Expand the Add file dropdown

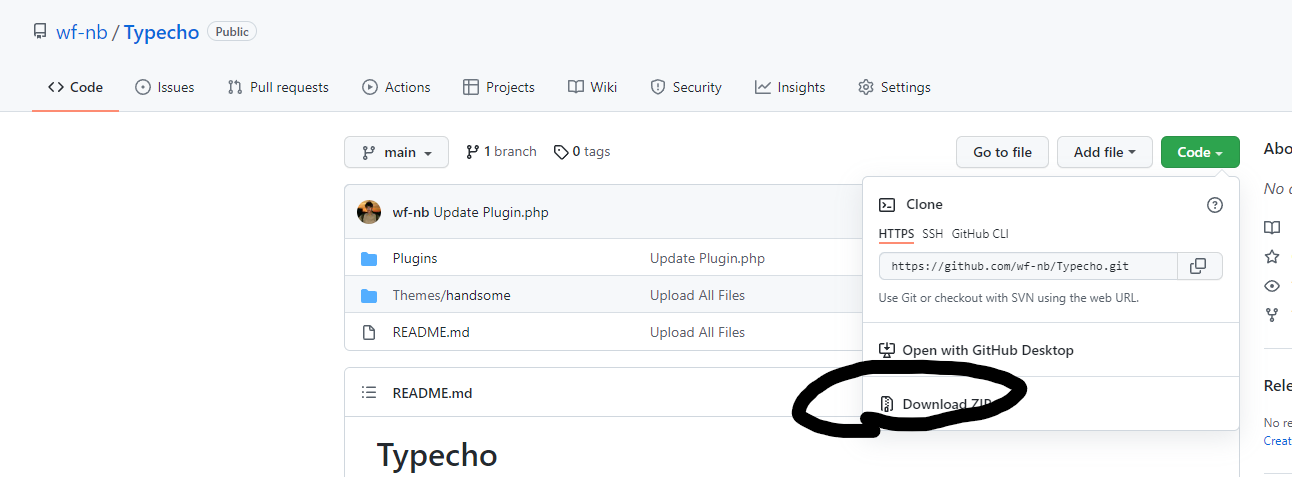point(1104,152)
